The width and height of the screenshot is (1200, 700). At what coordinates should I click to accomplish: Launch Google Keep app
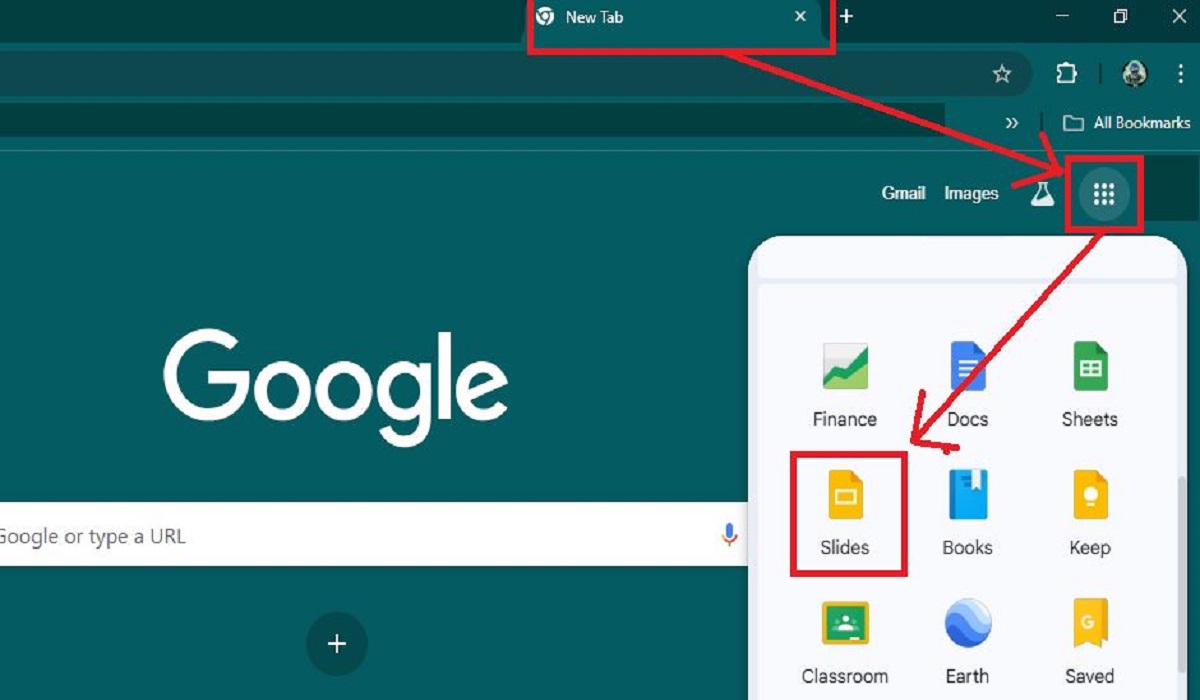pos(1089,512)
